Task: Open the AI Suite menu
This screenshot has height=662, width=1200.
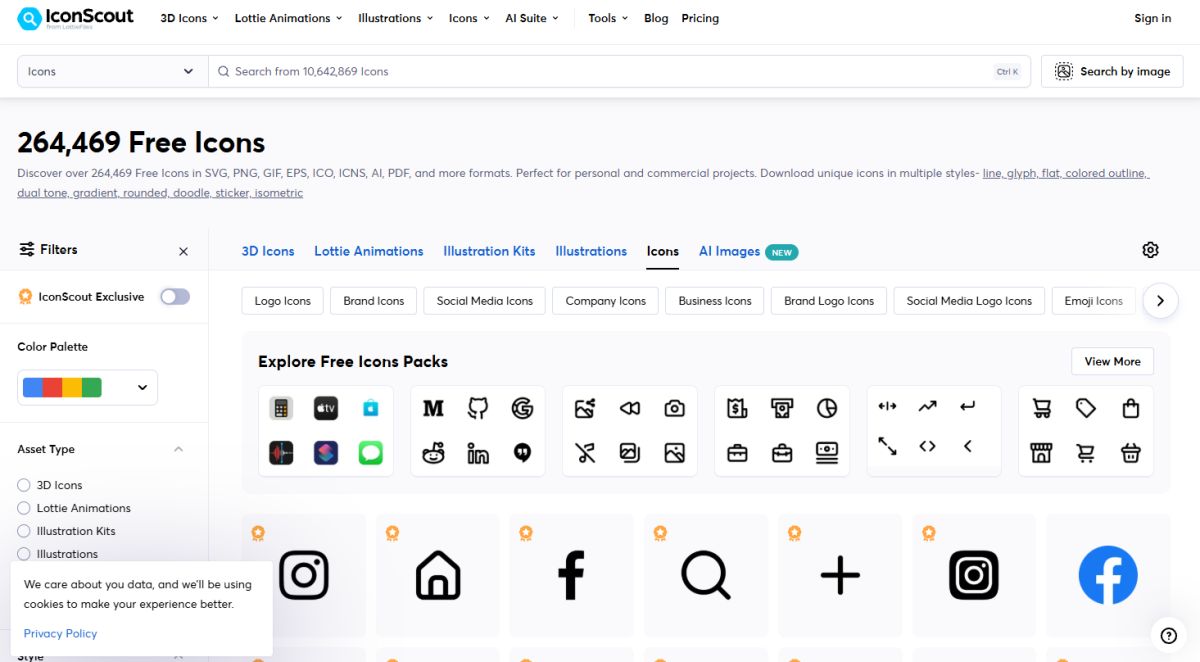Action: 531,18
